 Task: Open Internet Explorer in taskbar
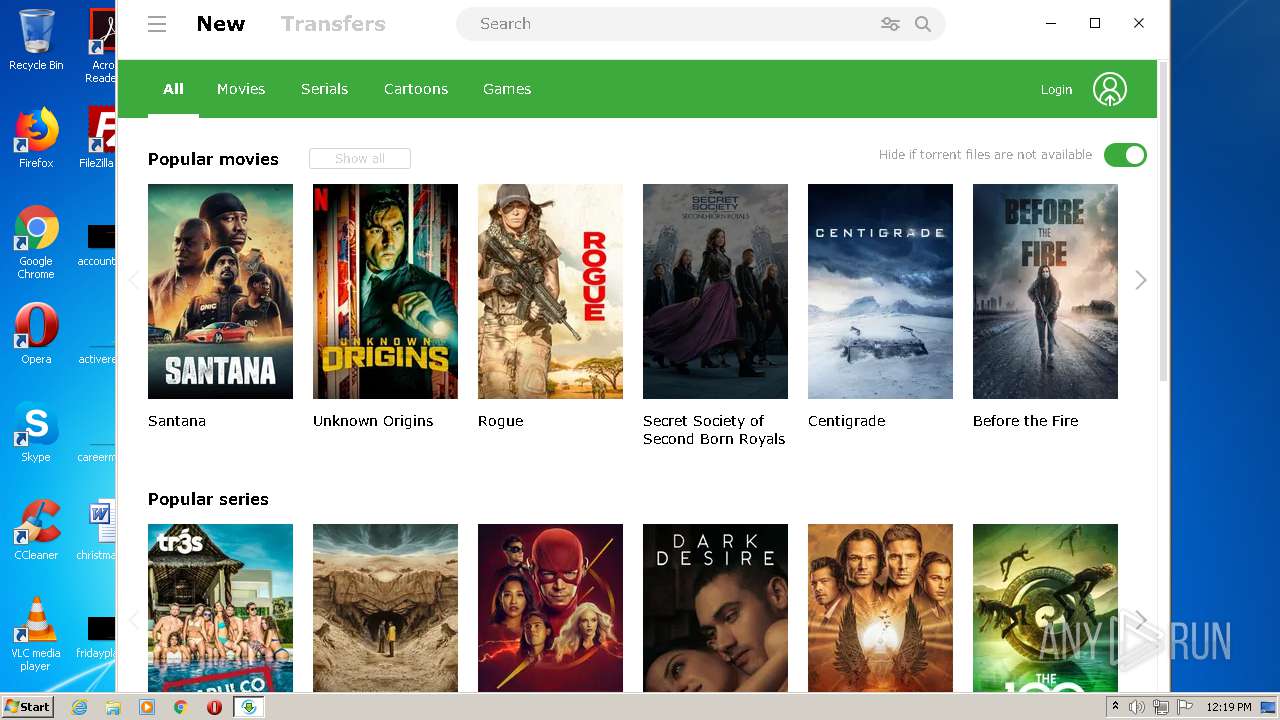coord(80,707)
